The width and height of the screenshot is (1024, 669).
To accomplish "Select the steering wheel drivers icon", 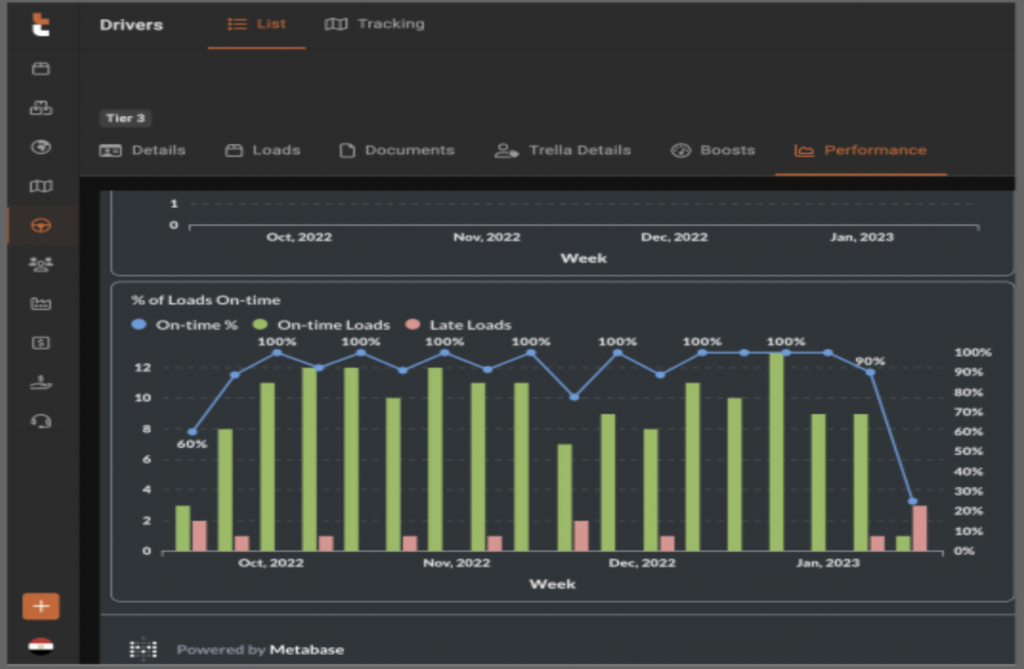I will [40, 225].
